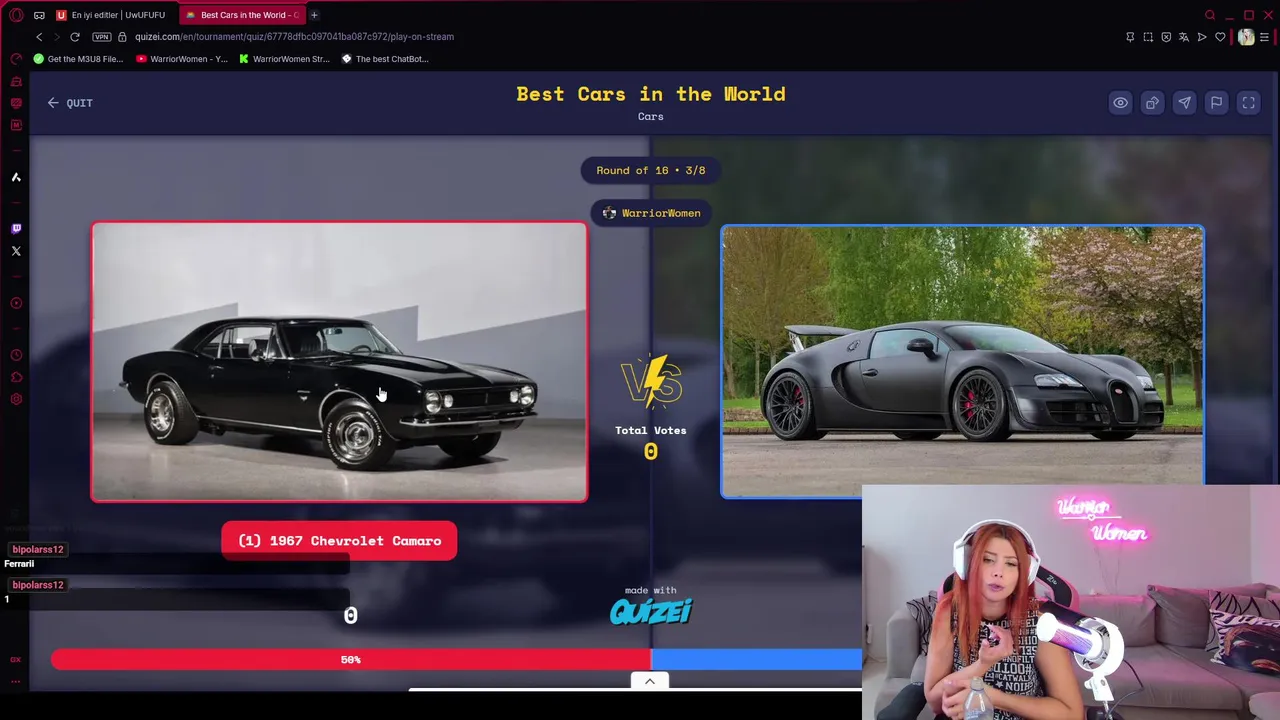Open browser search magnifier in title bar
Viewport: 1280px width, 720px height.
point(1210,15)
